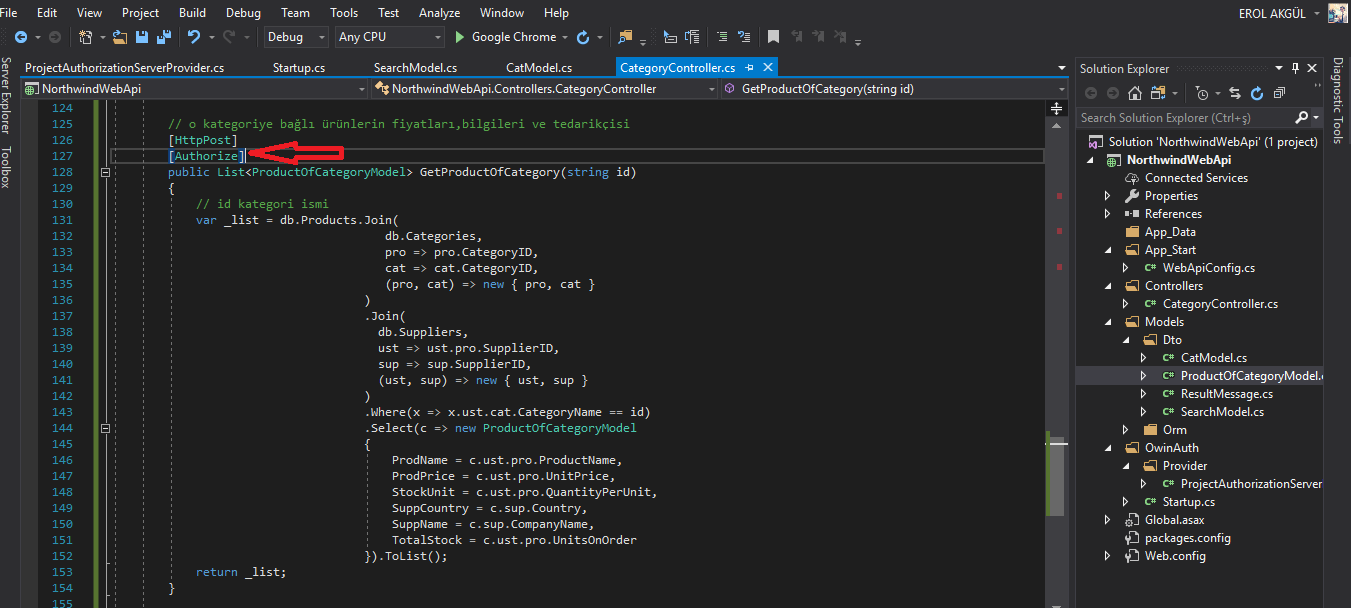
Task: Collapse the GetProductOfCategory method outline
Action: click(x=105, y=172)
